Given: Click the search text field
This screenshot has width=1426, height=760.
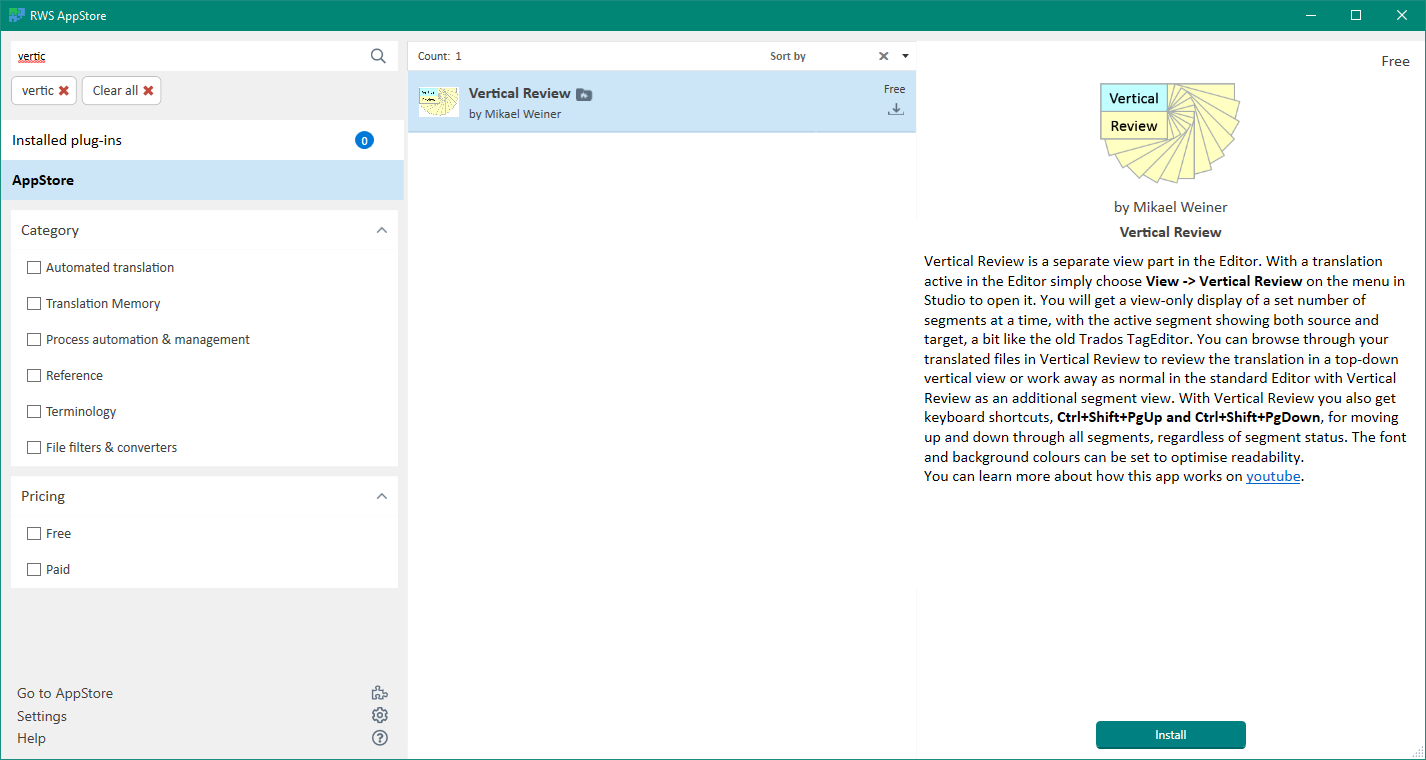Looking at the screenshot, I should [x=190, y=56].
